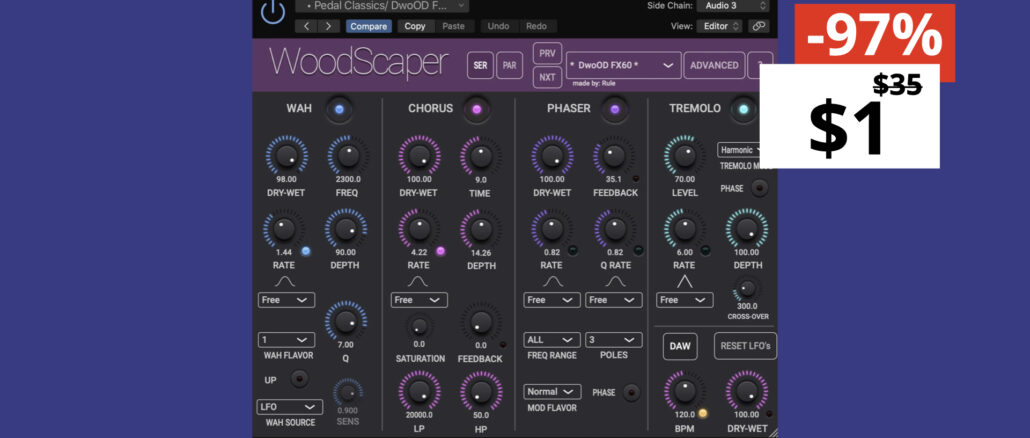This screenshot has height=438, width=1030.
Task: Click the BPM knob
Action: [x=684, y=391]
